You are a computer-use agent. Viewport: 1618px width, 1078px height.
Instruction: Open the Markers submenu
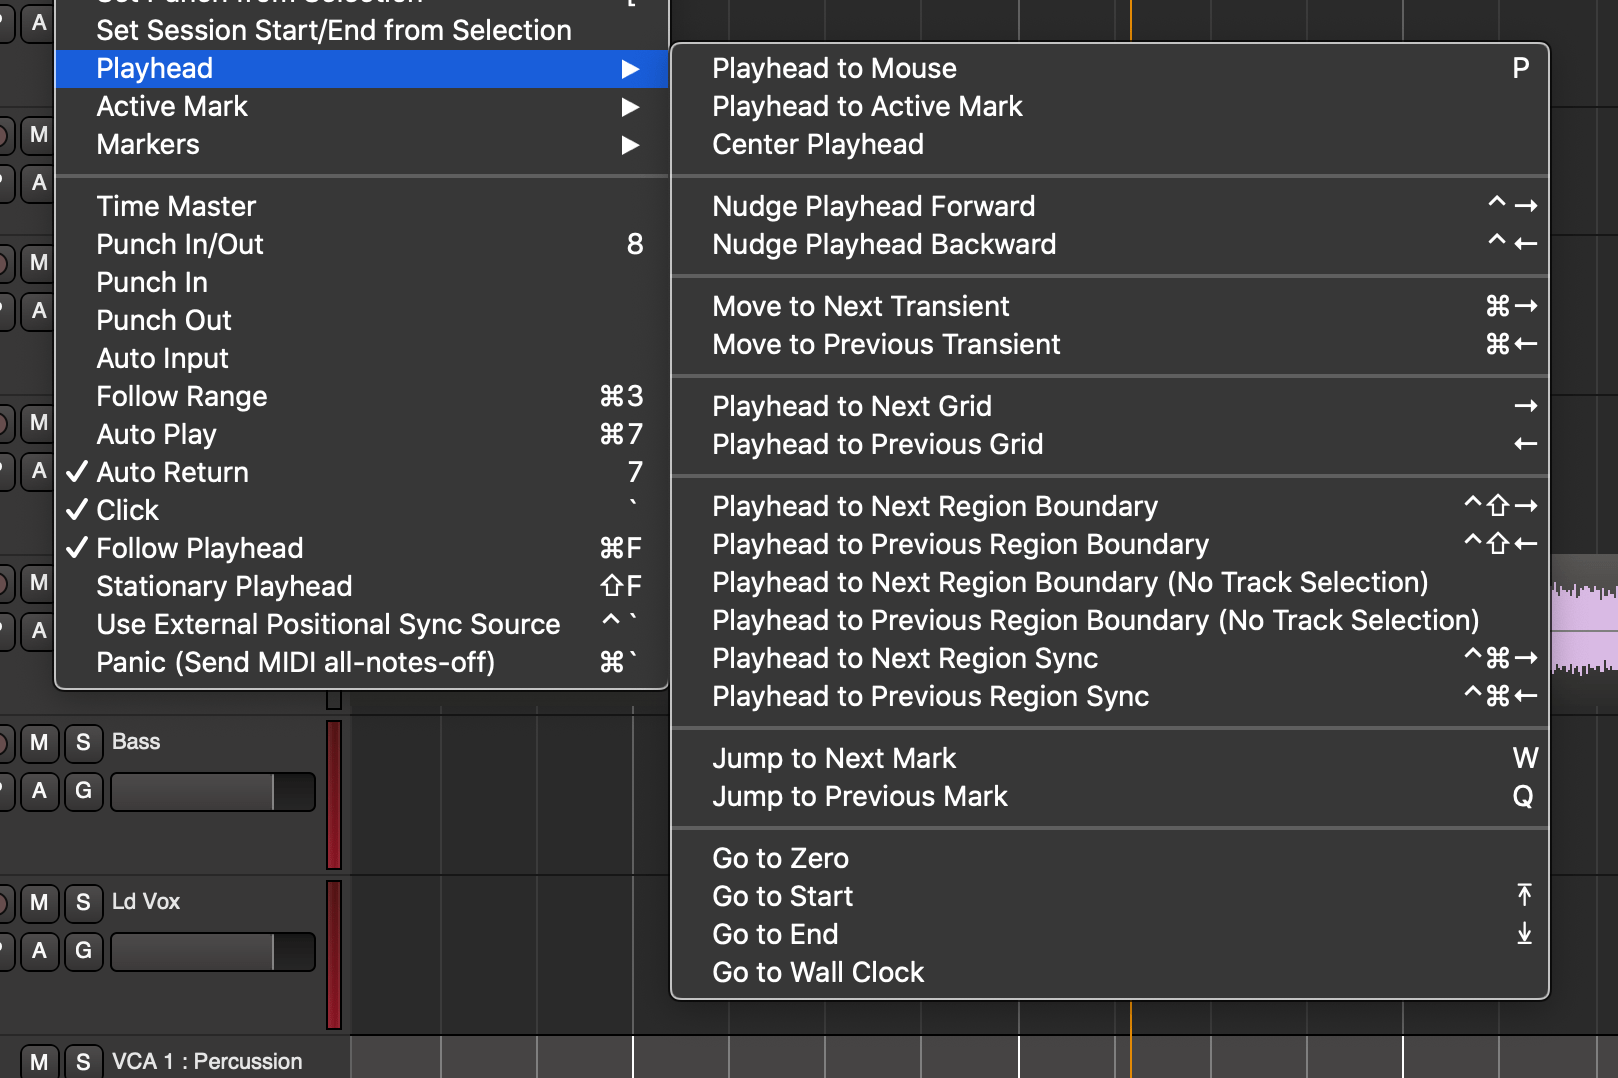[147, 144]
